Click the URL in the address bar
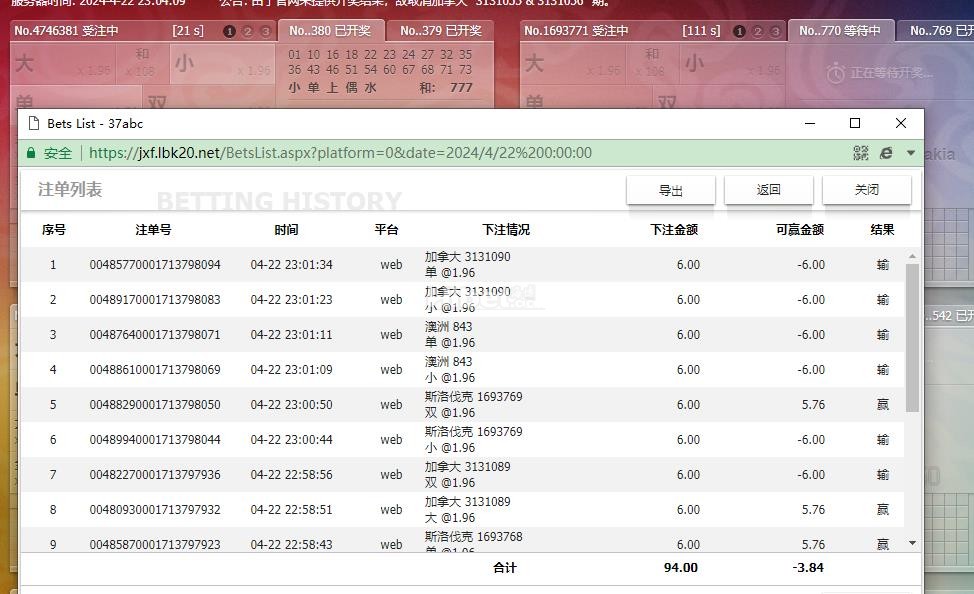Viewport: 974px width, 594px height. [340, 153]
